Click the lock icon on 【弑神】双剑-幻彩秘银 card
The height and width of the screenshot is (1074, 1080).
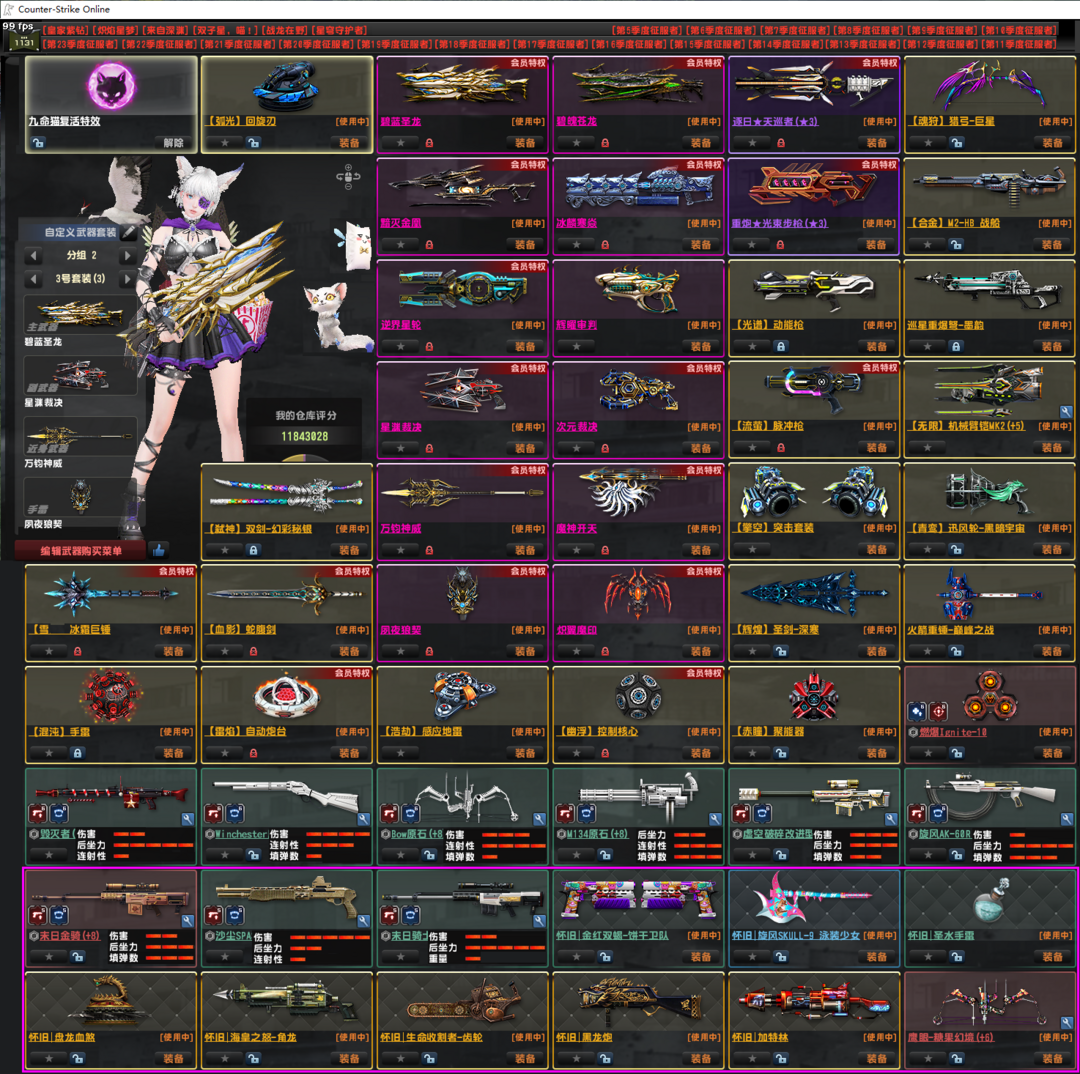pos(253,550)
